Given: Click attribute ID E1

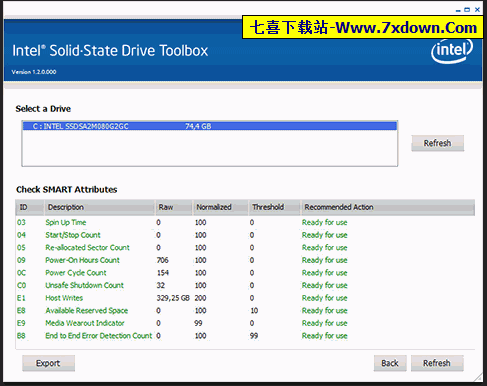Looking at the screenshot, I should (21, 298).
